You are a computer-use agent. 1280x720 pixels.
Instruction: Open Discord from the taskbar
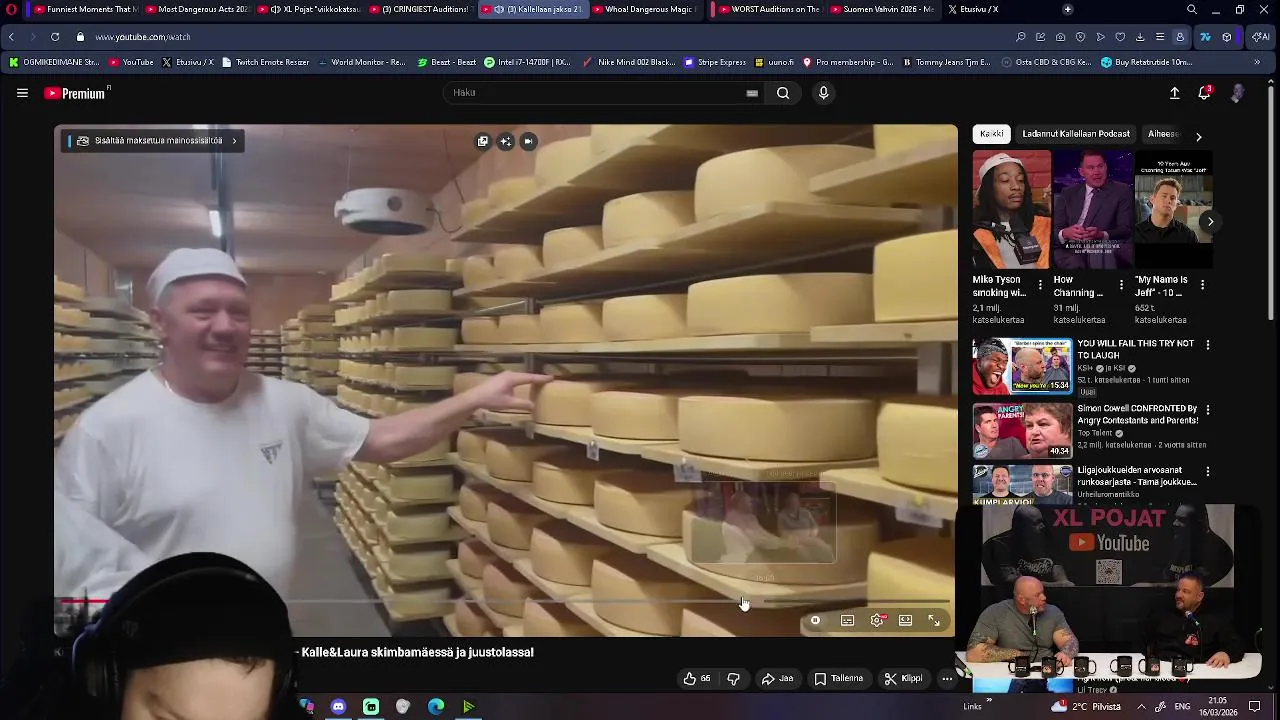tap(338, 707)
